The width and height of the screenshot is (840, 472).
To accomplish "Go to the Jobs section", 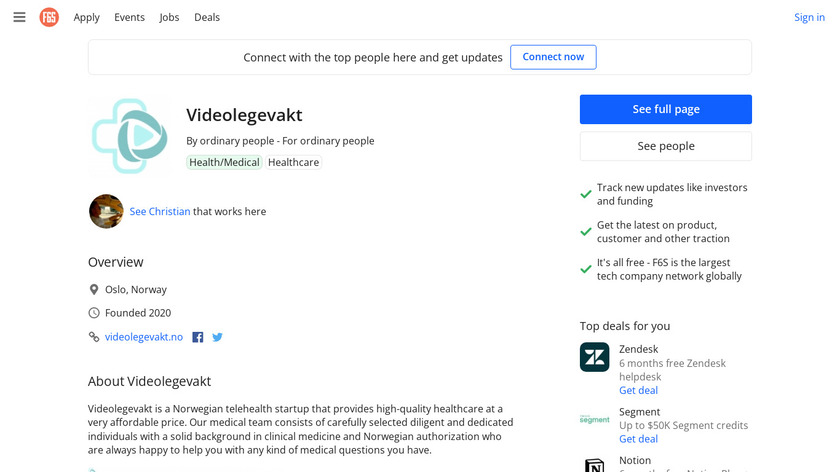I will click(x=169, y=17).
